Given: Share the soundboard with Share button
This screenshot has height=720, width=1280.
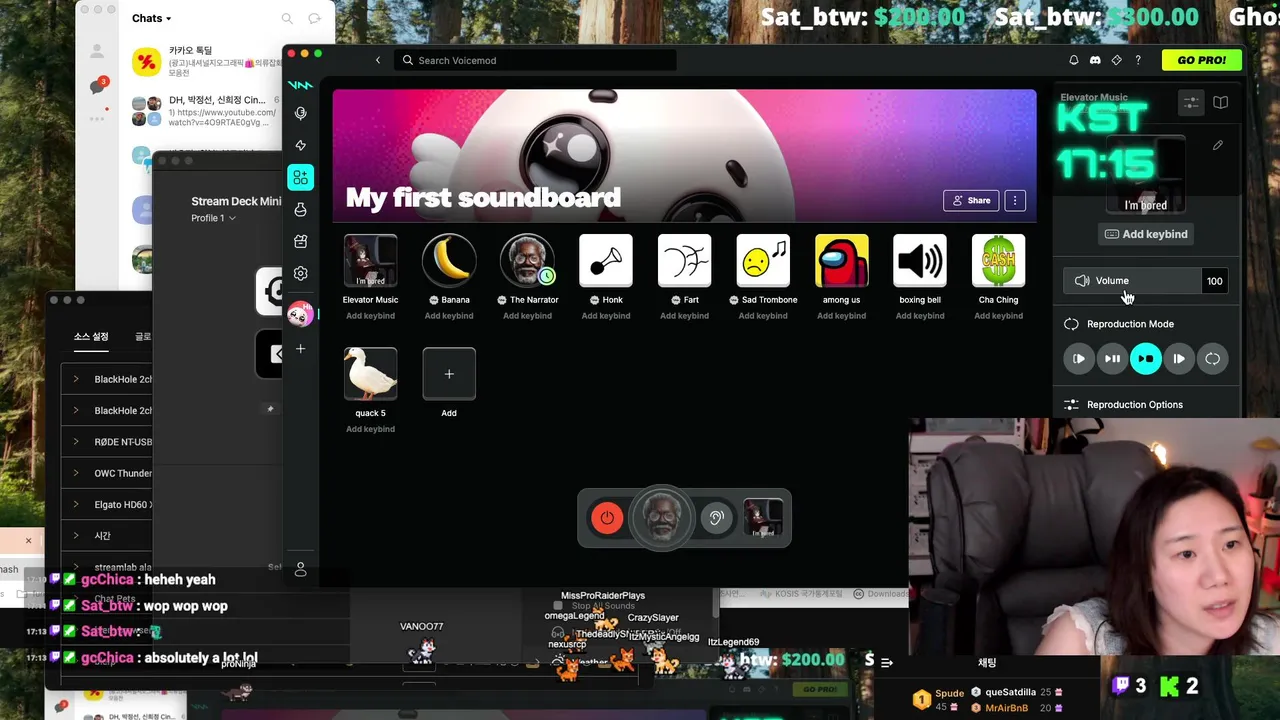Looking at the screenshot, I should [x=971, y=200].
